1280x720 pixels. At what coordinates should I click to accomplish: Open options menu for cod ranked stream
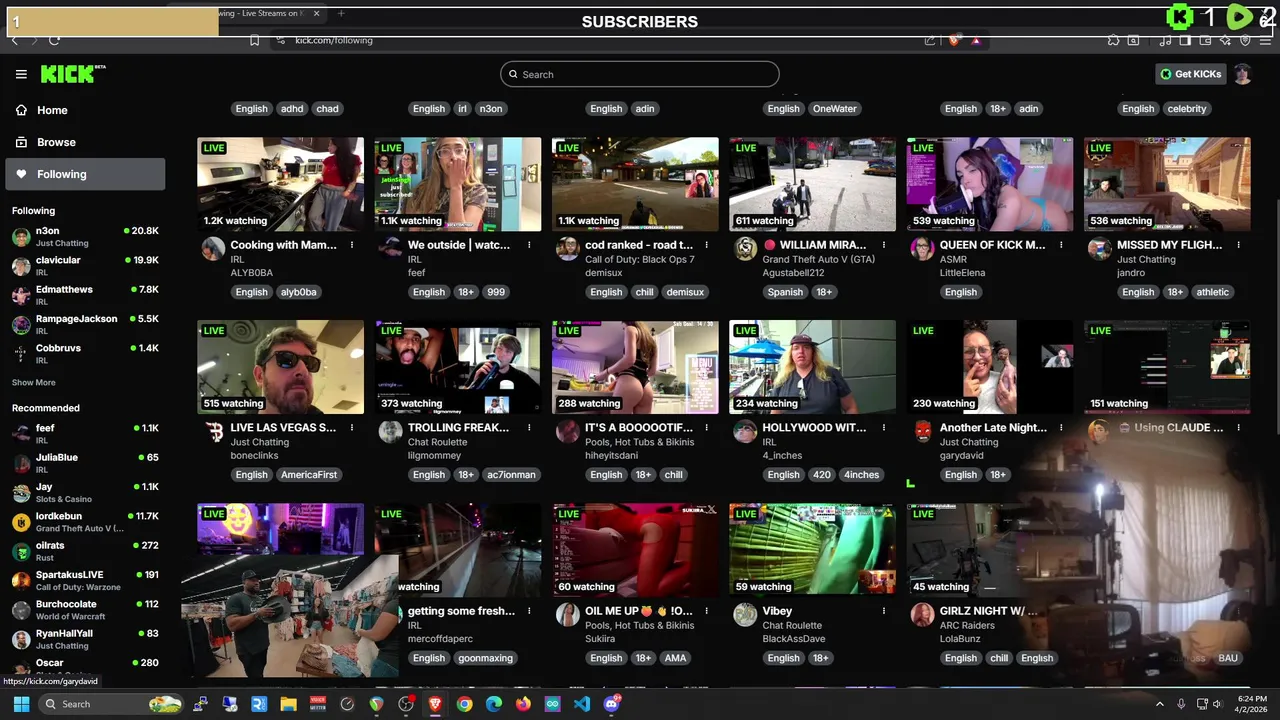click(706, 245)
